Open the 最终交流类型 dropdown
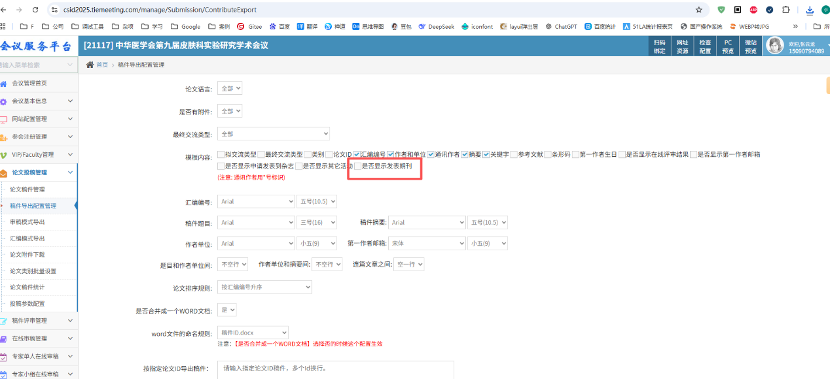The width and height of the screenshot is (830, 380). click(x=273, y=134)
